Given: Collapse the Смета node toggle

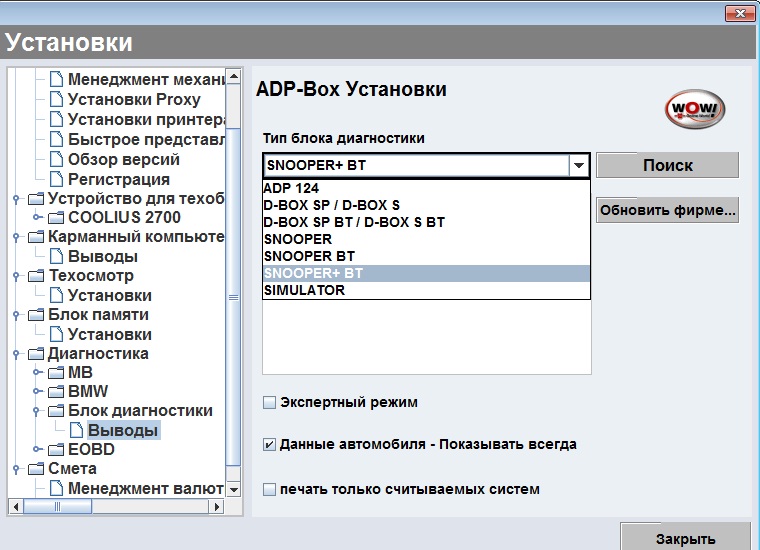Looking at the screenshot, I should (16, 469).
